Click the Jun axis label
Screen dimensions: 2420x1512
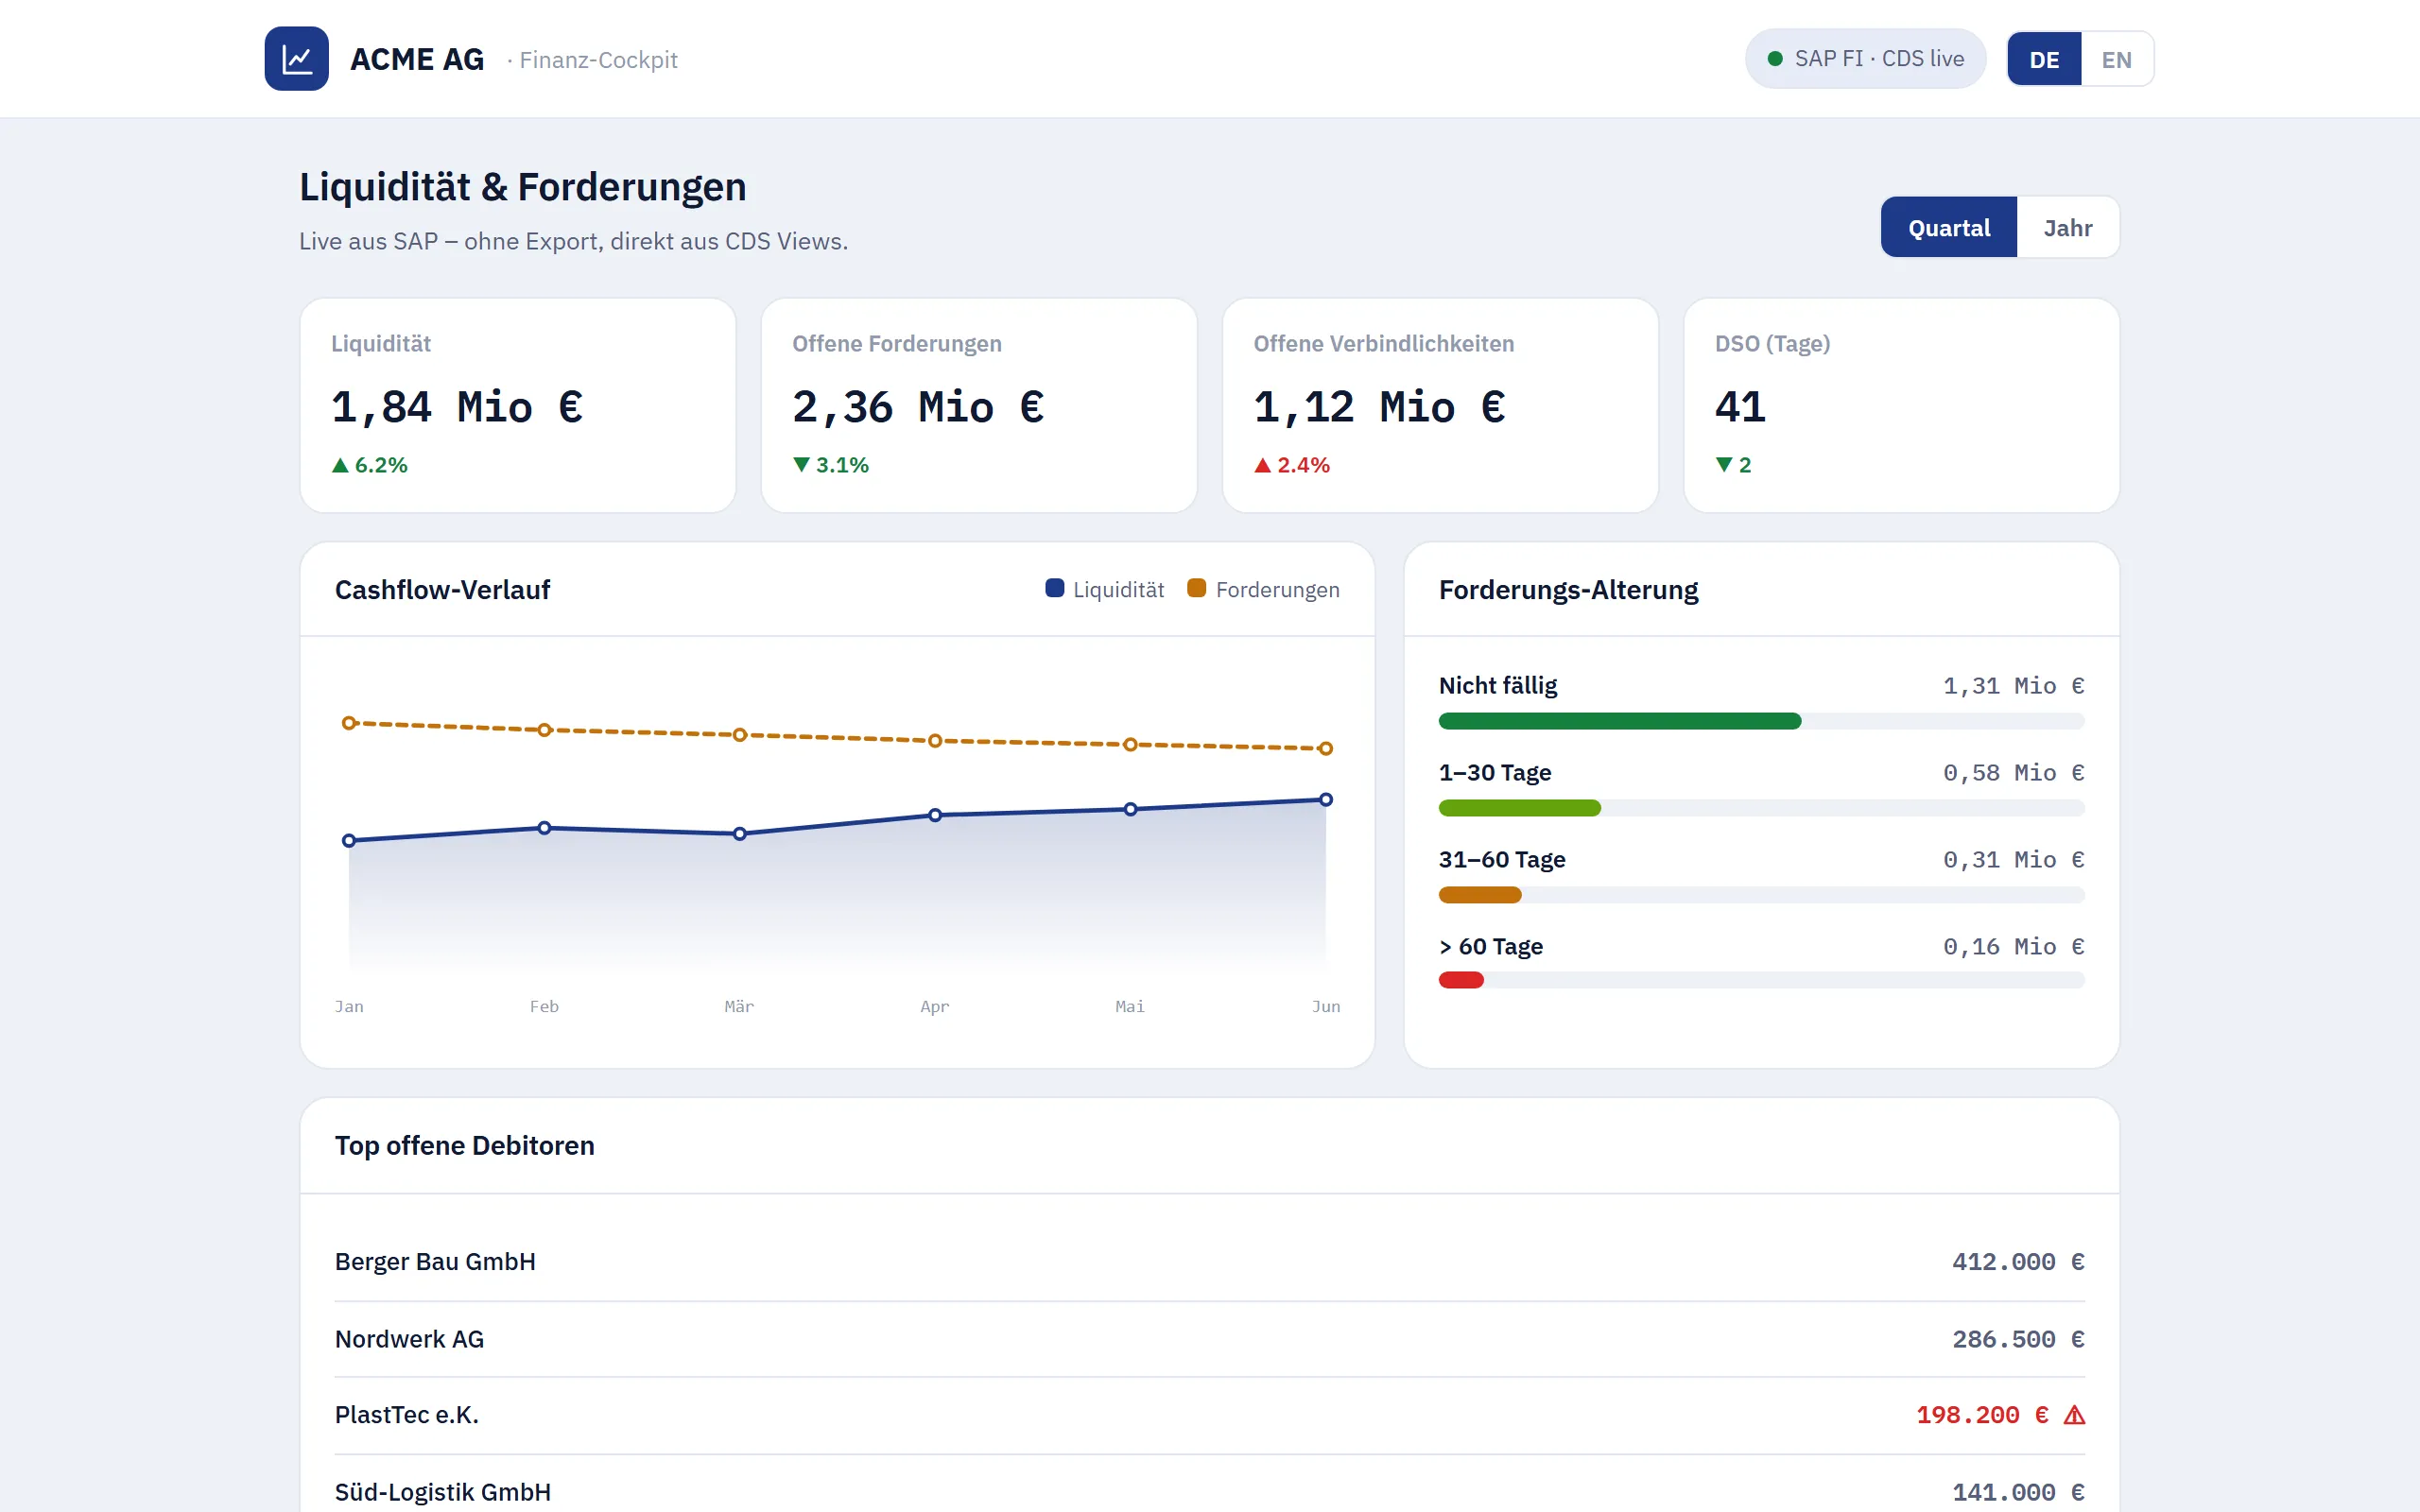[x=1325, y=1006]
